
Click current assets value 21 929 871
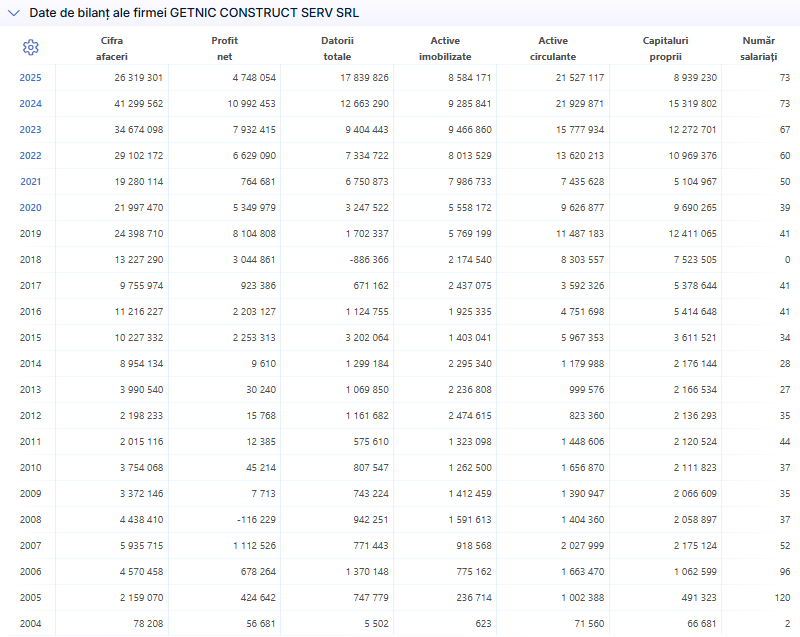pos(580,104)
